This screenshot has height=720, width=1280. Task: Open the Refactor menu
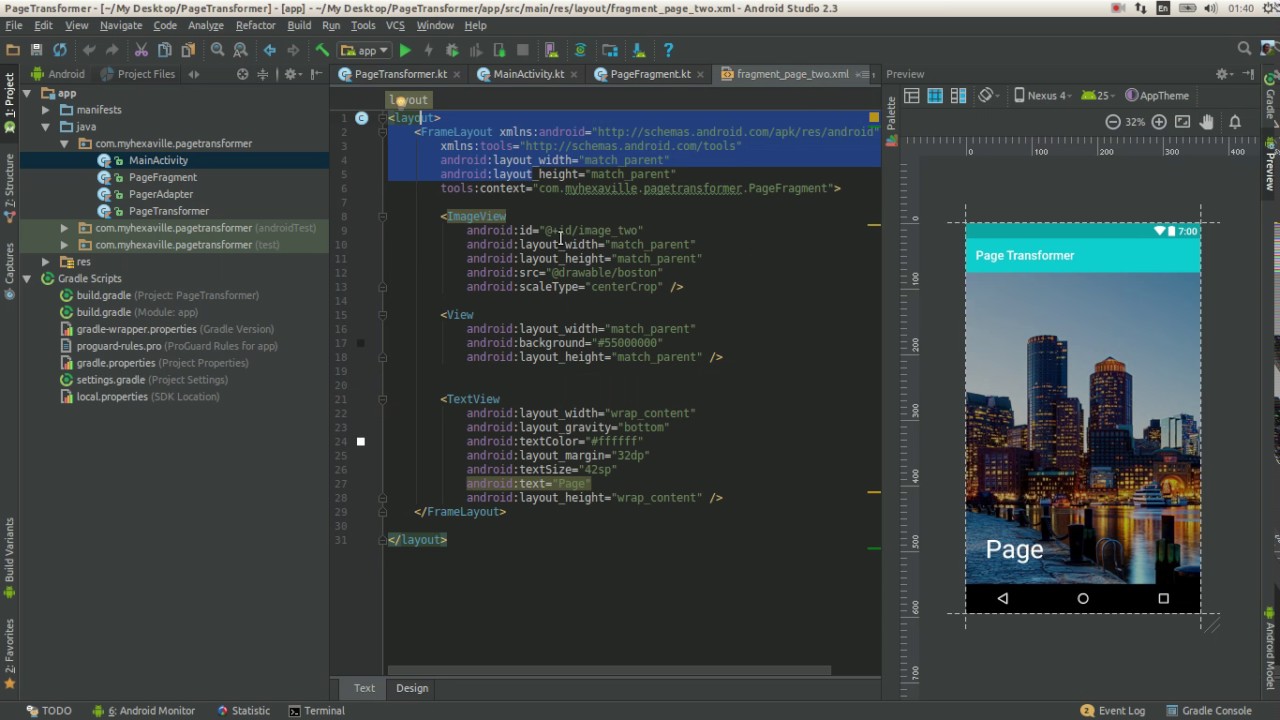[255, 25]
